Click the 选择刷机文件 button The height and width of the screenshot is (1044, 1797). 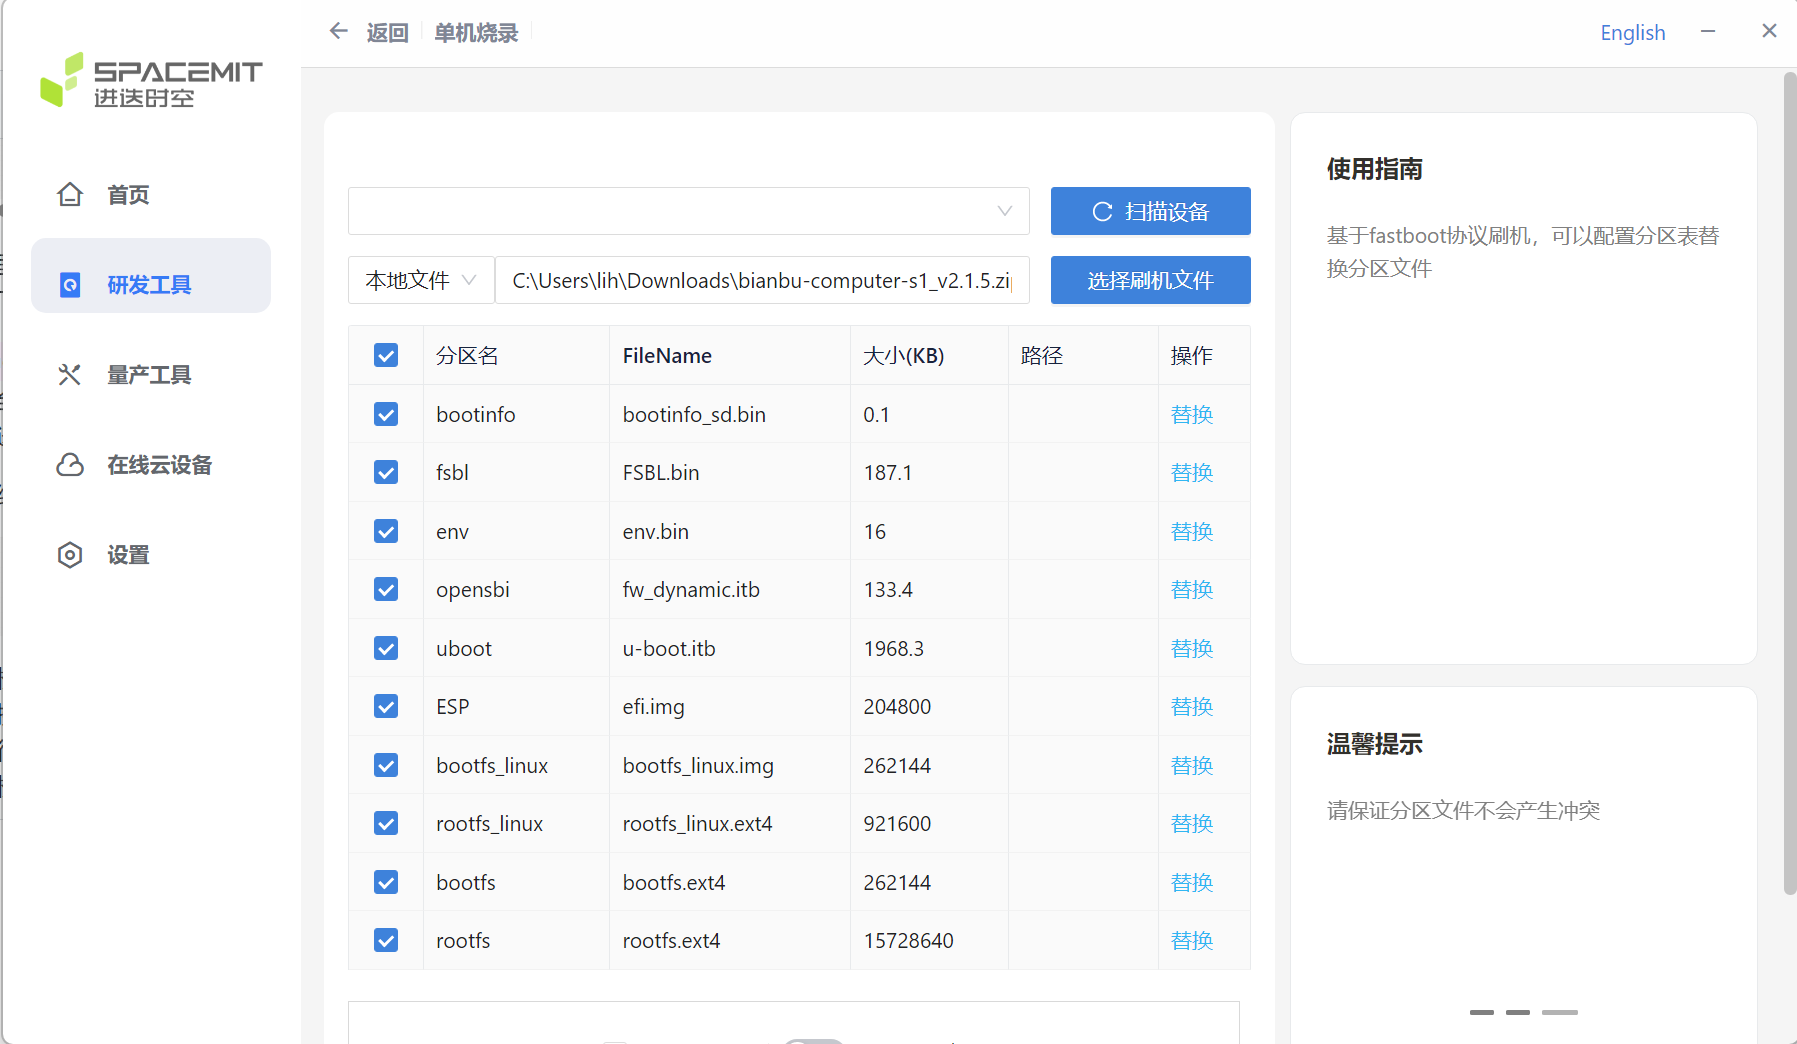coord(1151,280)
